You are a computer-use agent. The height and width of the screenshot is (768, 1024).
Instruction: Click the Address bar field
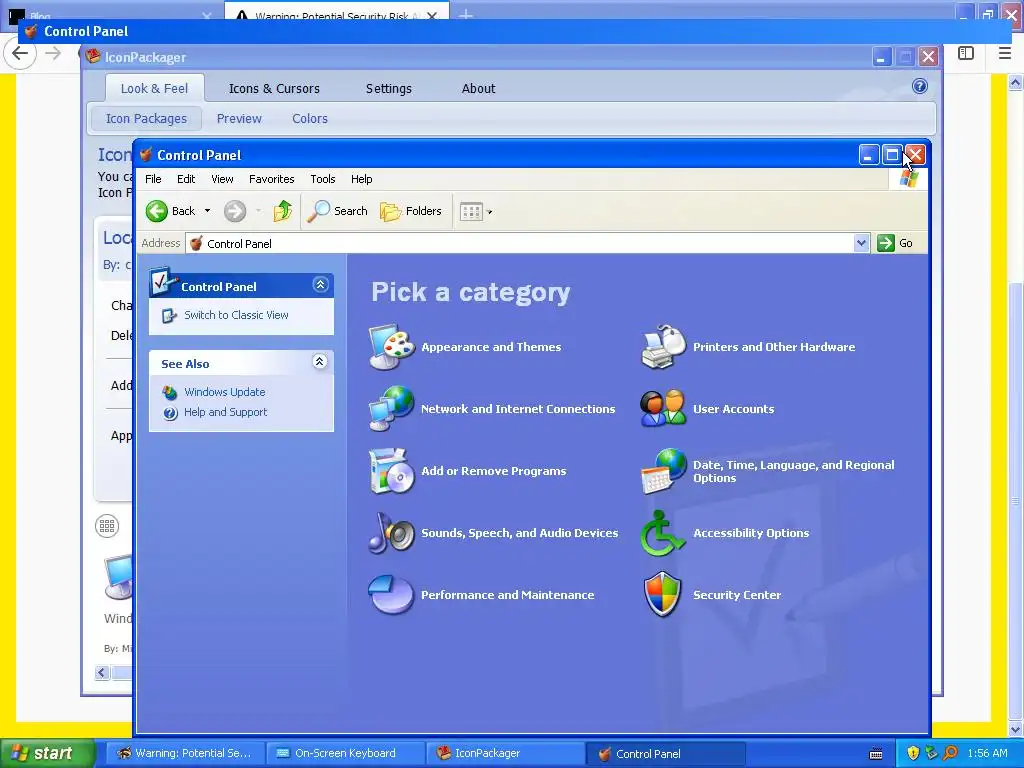click(520, 243)
